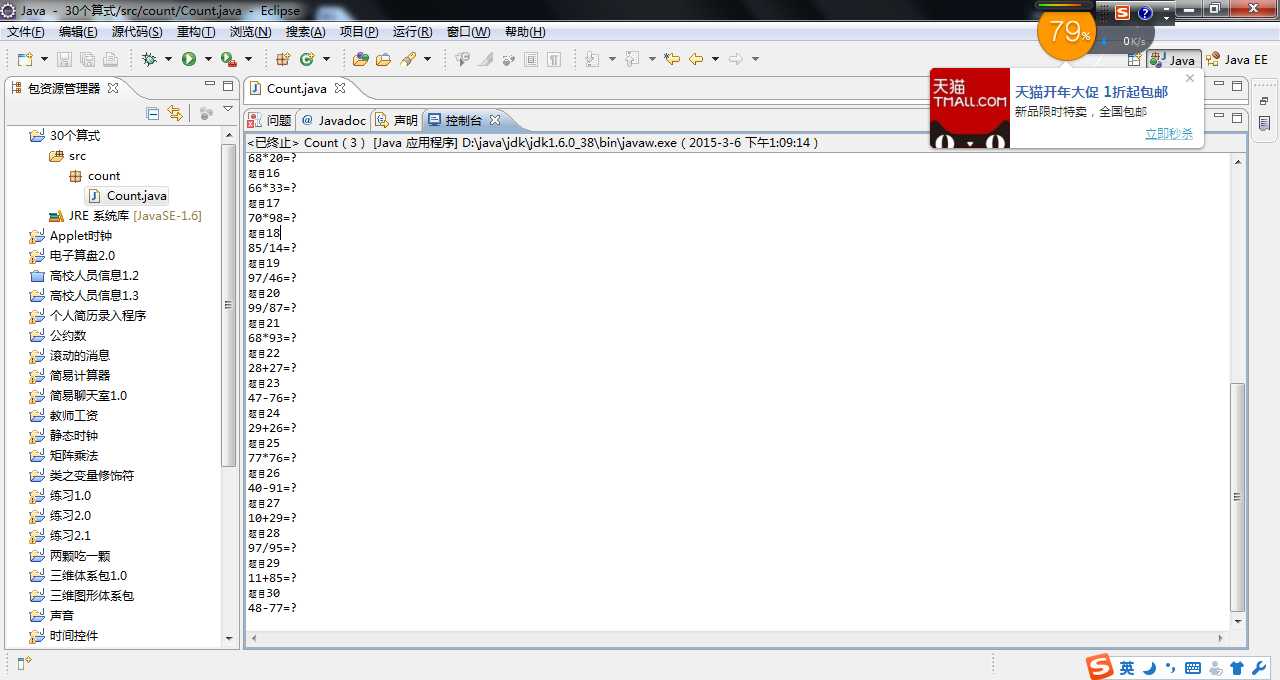Image resolution: width=1280 pixels, height=680 pixels.
Task: Click the Open Perspective icon
Action: (x=1135, y=60)
